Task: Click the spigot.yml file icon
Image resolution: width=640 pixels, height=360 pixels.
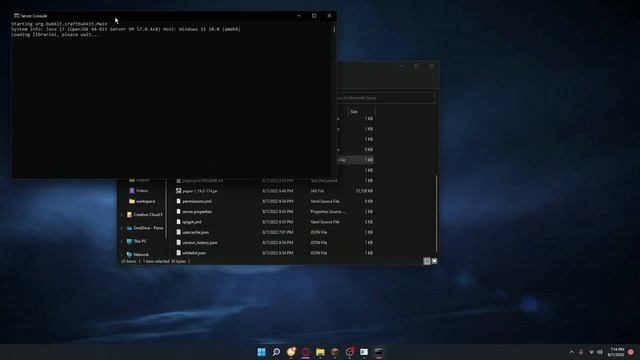Action: (x=178, y=222)
